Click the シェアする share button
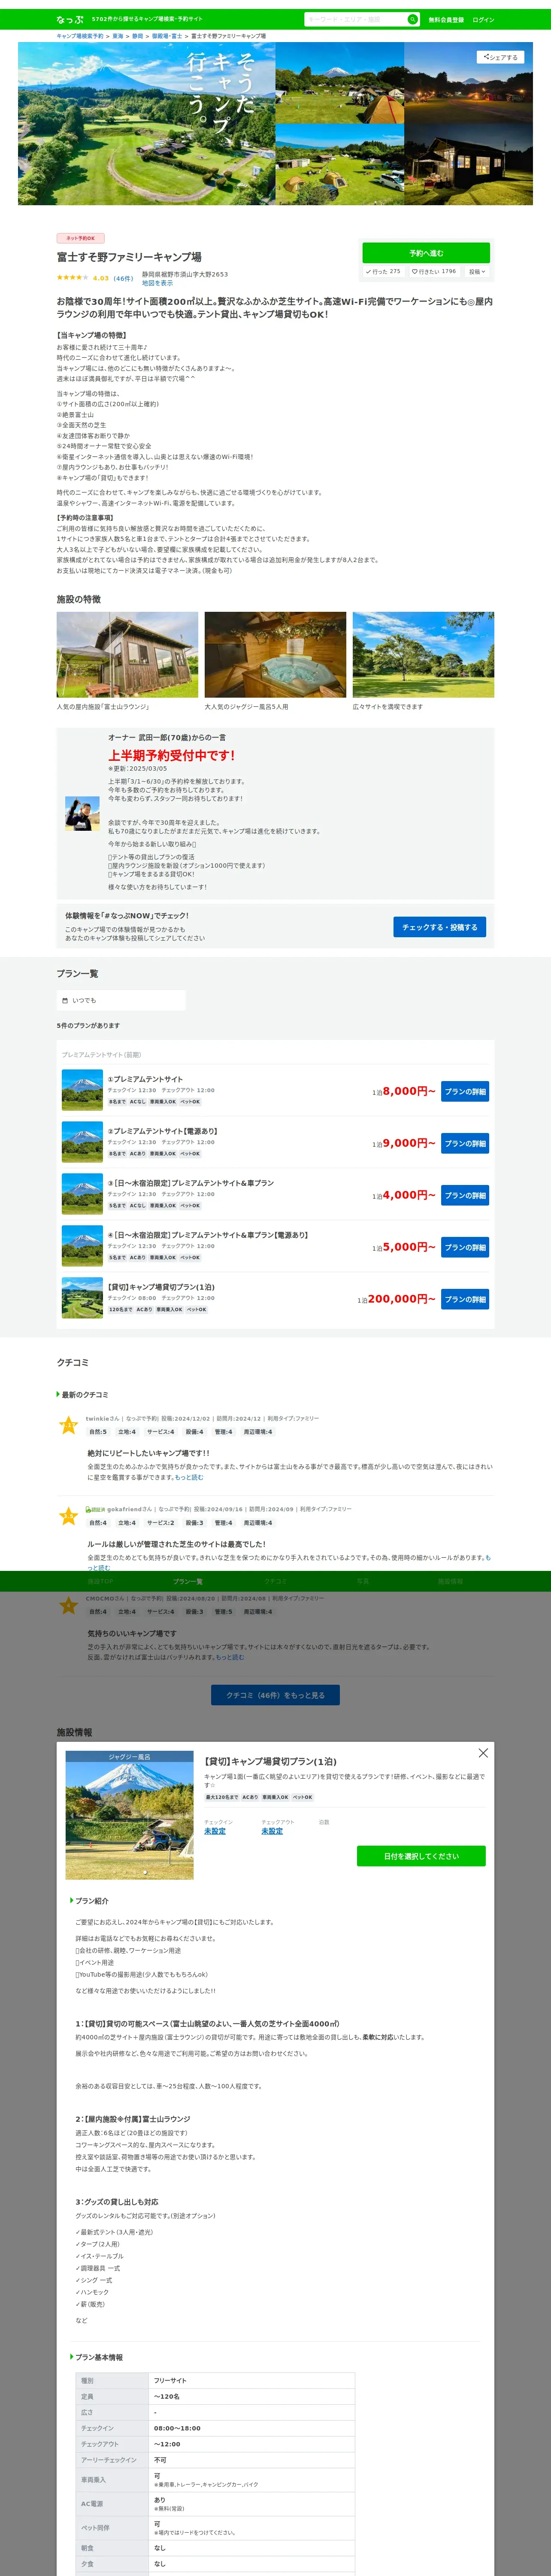551x2576 pixels. tap(500, 57)
